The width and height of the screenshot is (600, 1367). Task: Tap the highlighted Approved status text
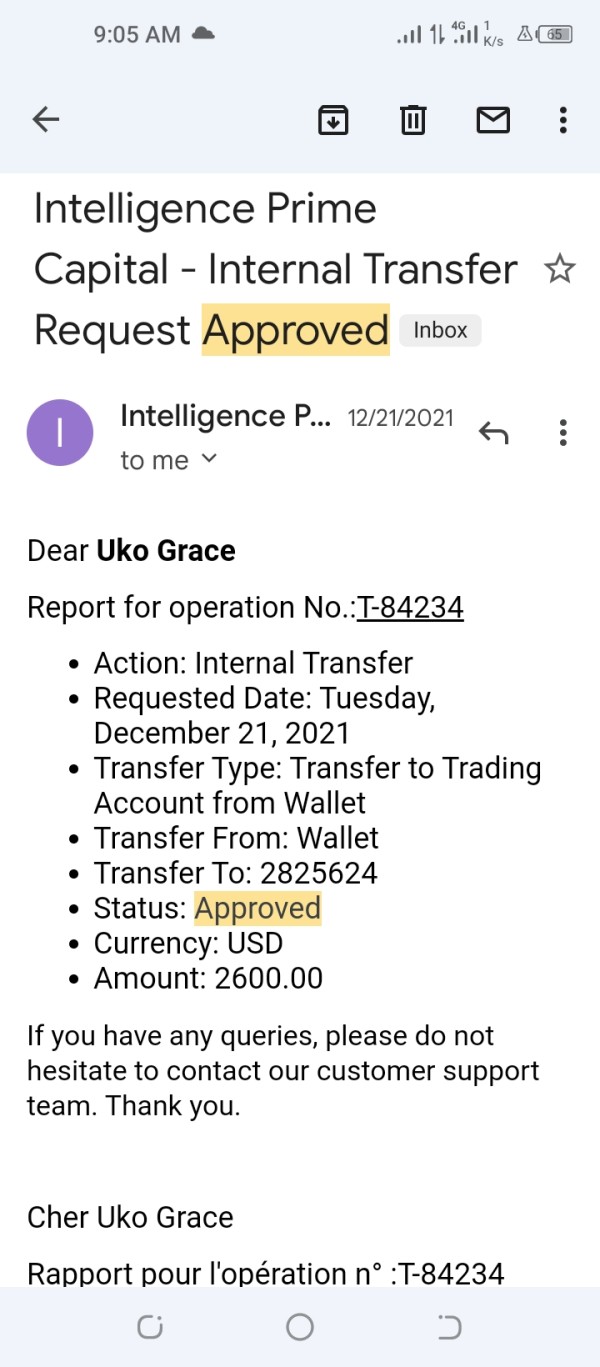pyautogui.click(x=258, y=909)
